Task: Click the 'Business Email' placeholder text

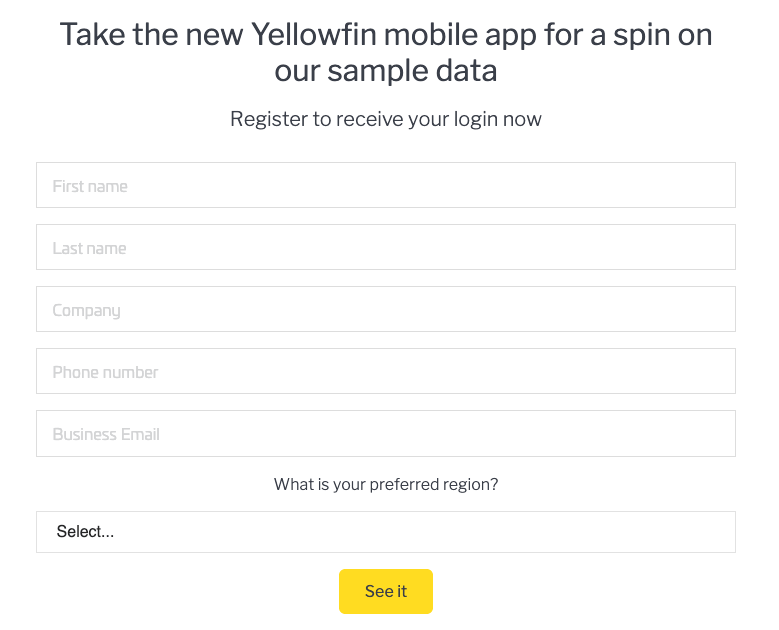Action: (x=106, y=434)
